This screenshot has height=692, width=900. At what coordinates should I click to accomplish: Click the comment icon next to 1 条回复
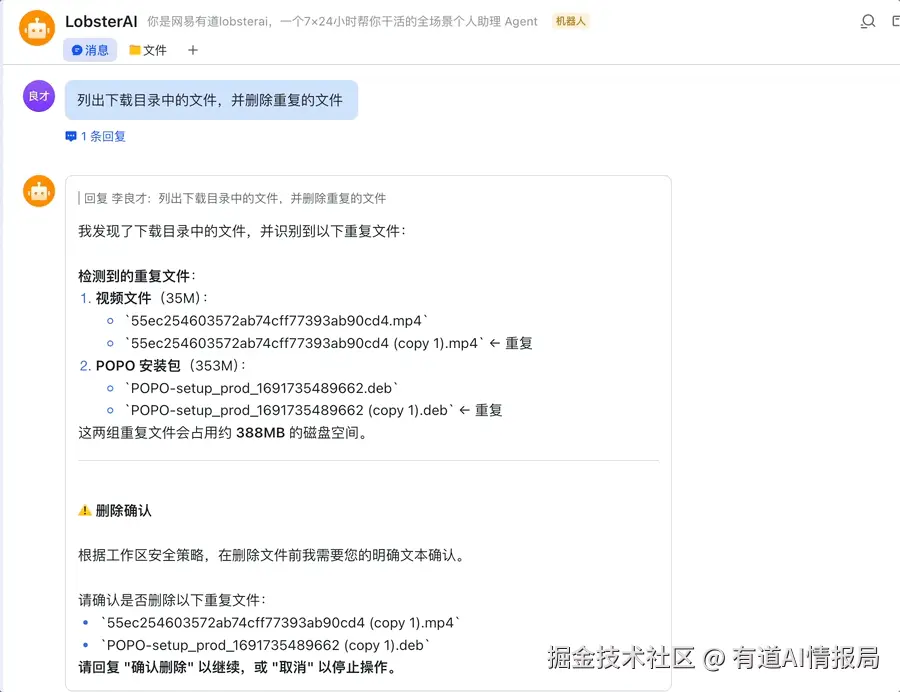click(x=69, y=136)
